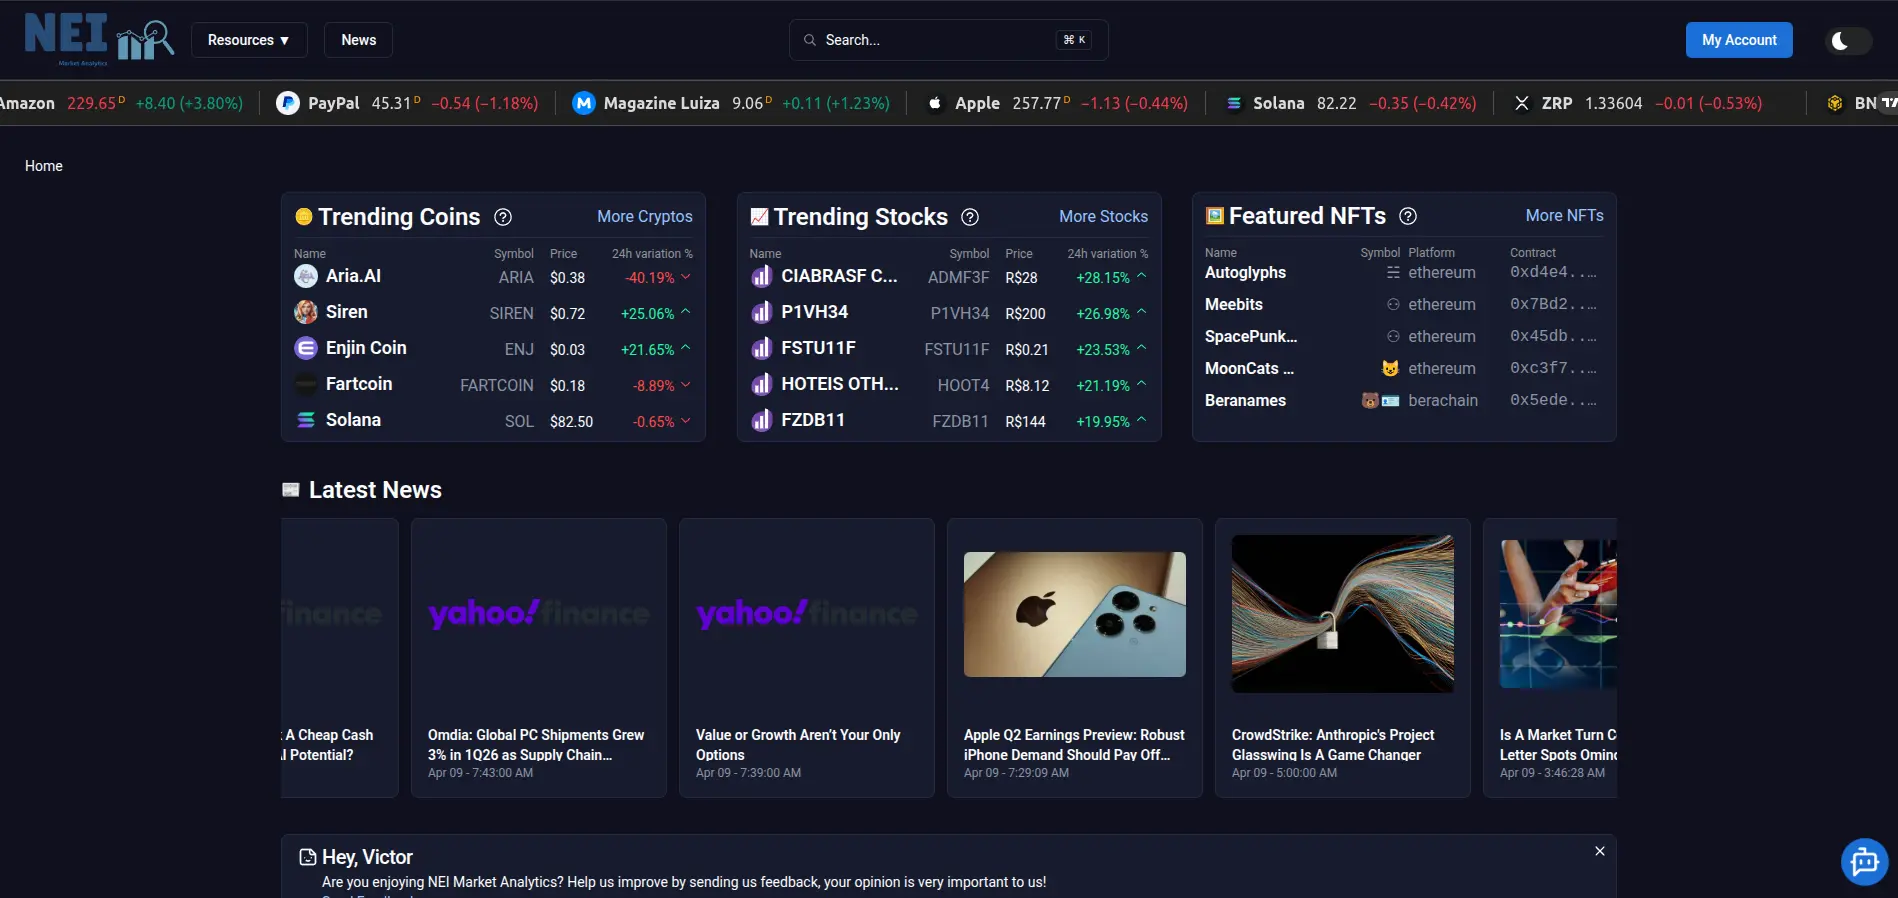
Task: Select the Magazine Luiza ticker icon
Action: tap(584, 103)
